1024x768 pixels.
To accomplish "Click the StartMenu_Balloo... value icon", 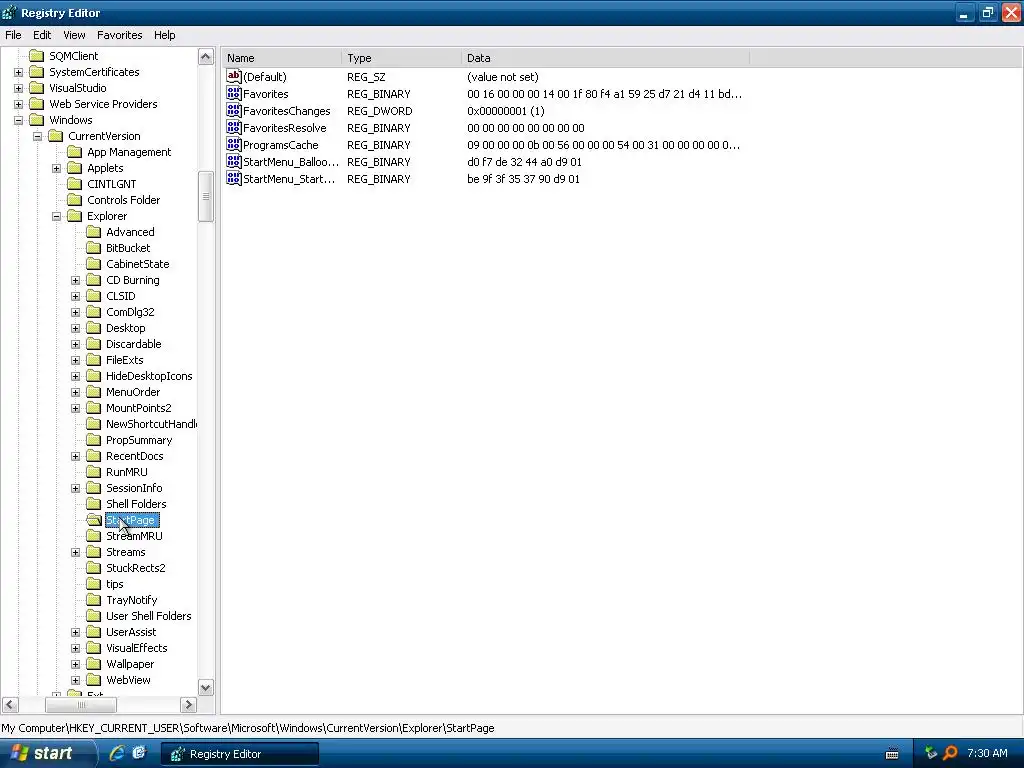I will (234, 161).
